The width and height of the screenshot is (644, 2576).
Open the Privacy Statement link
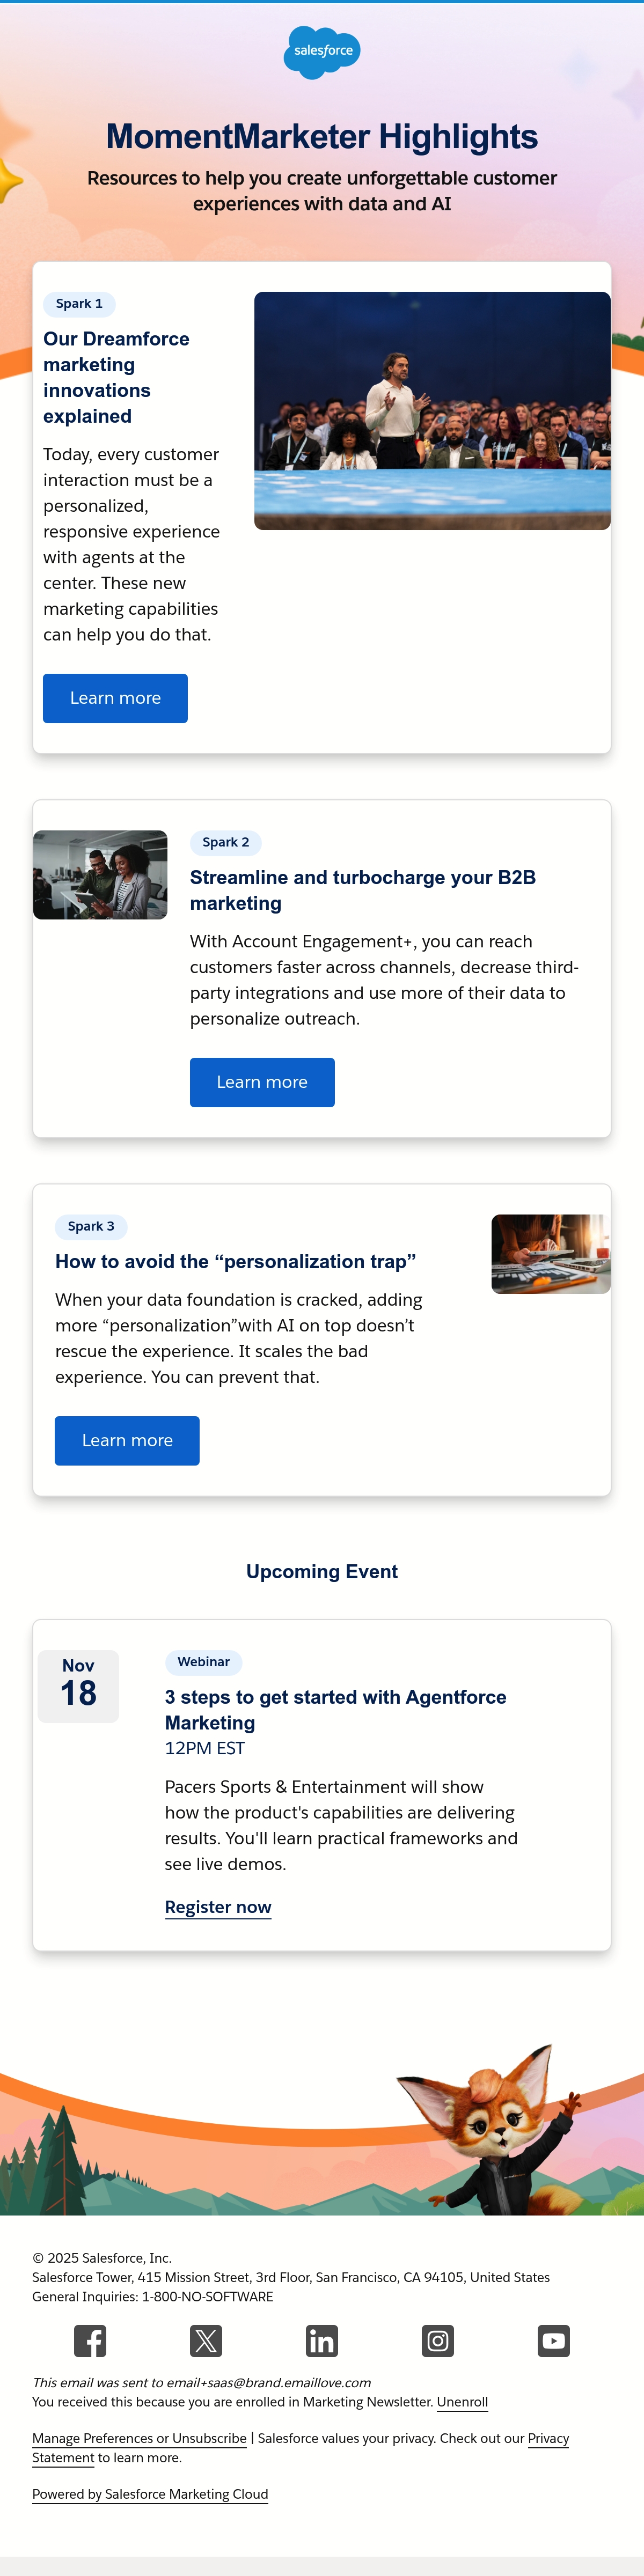click(x=548, y=2438)
